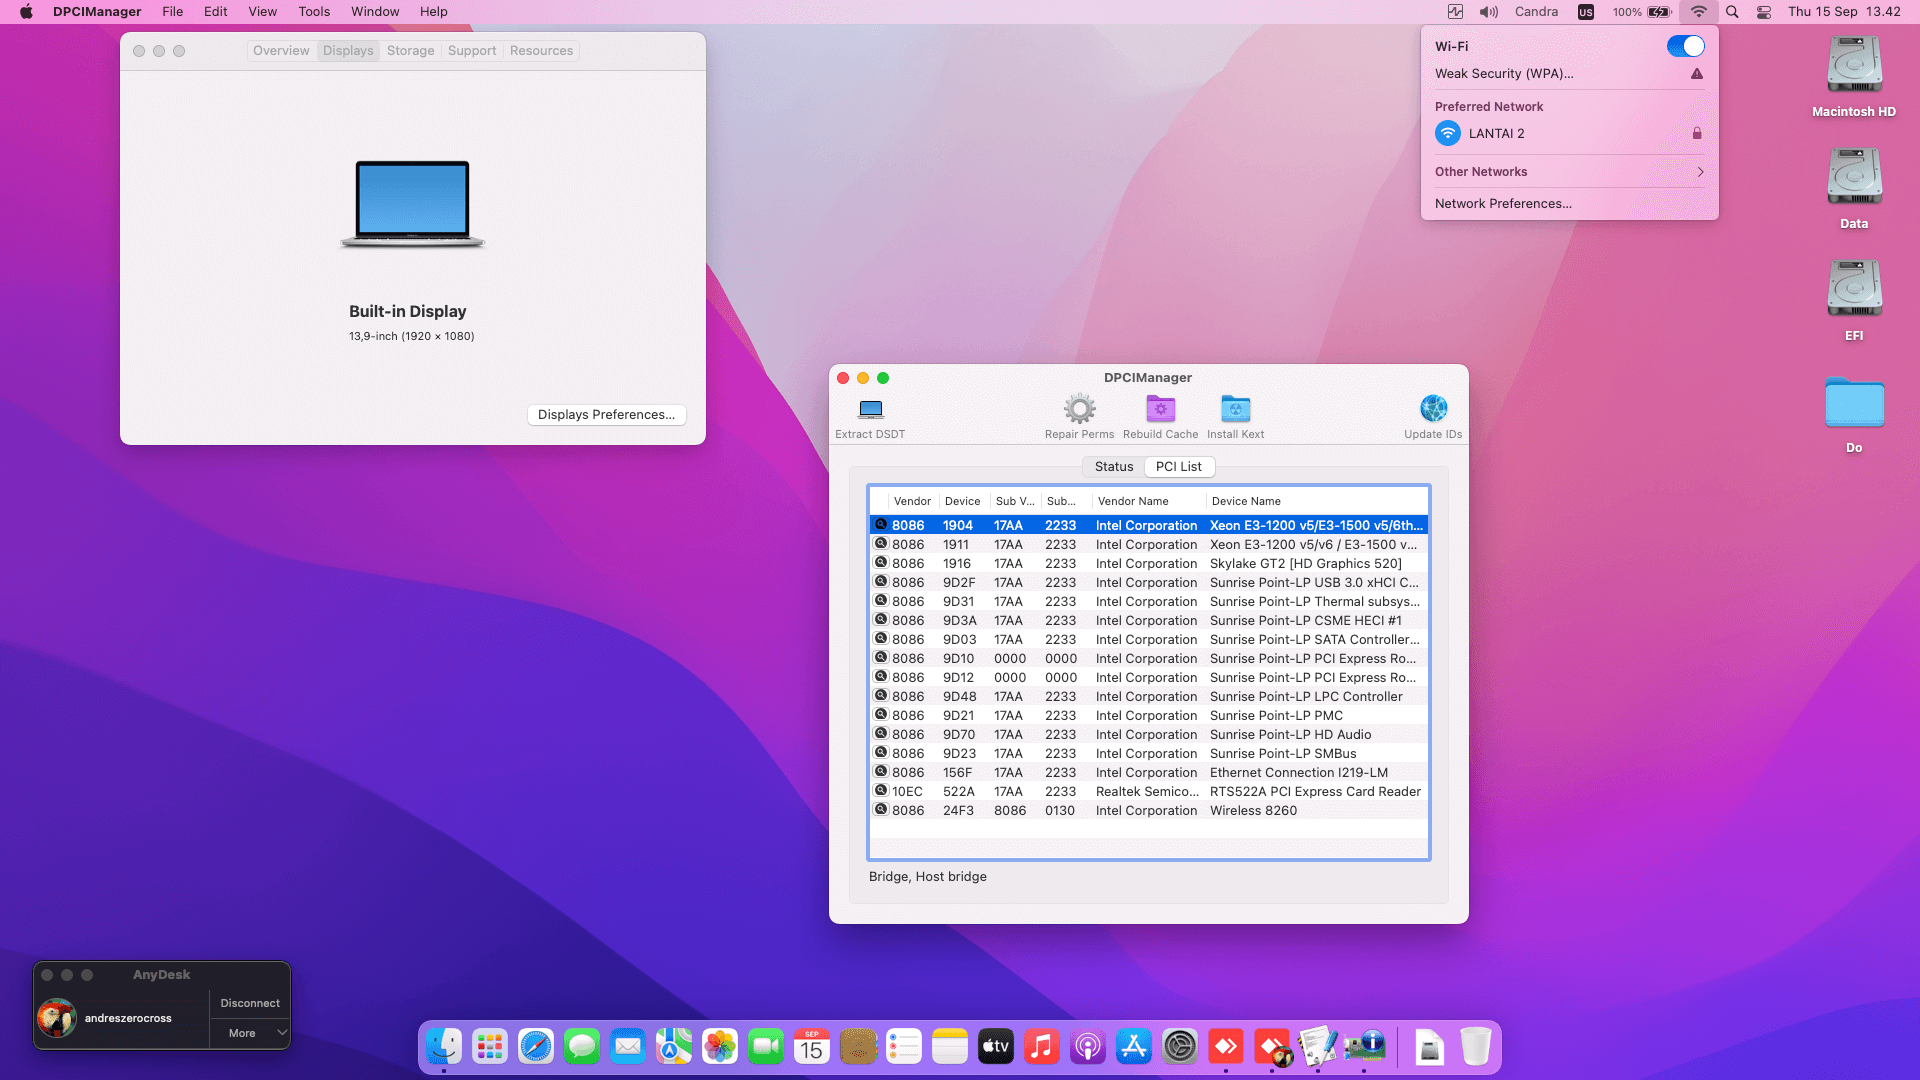Click Disconnect in the AnyDesk panel
Viewport: 1920px width, 1080px height.
250,1003
